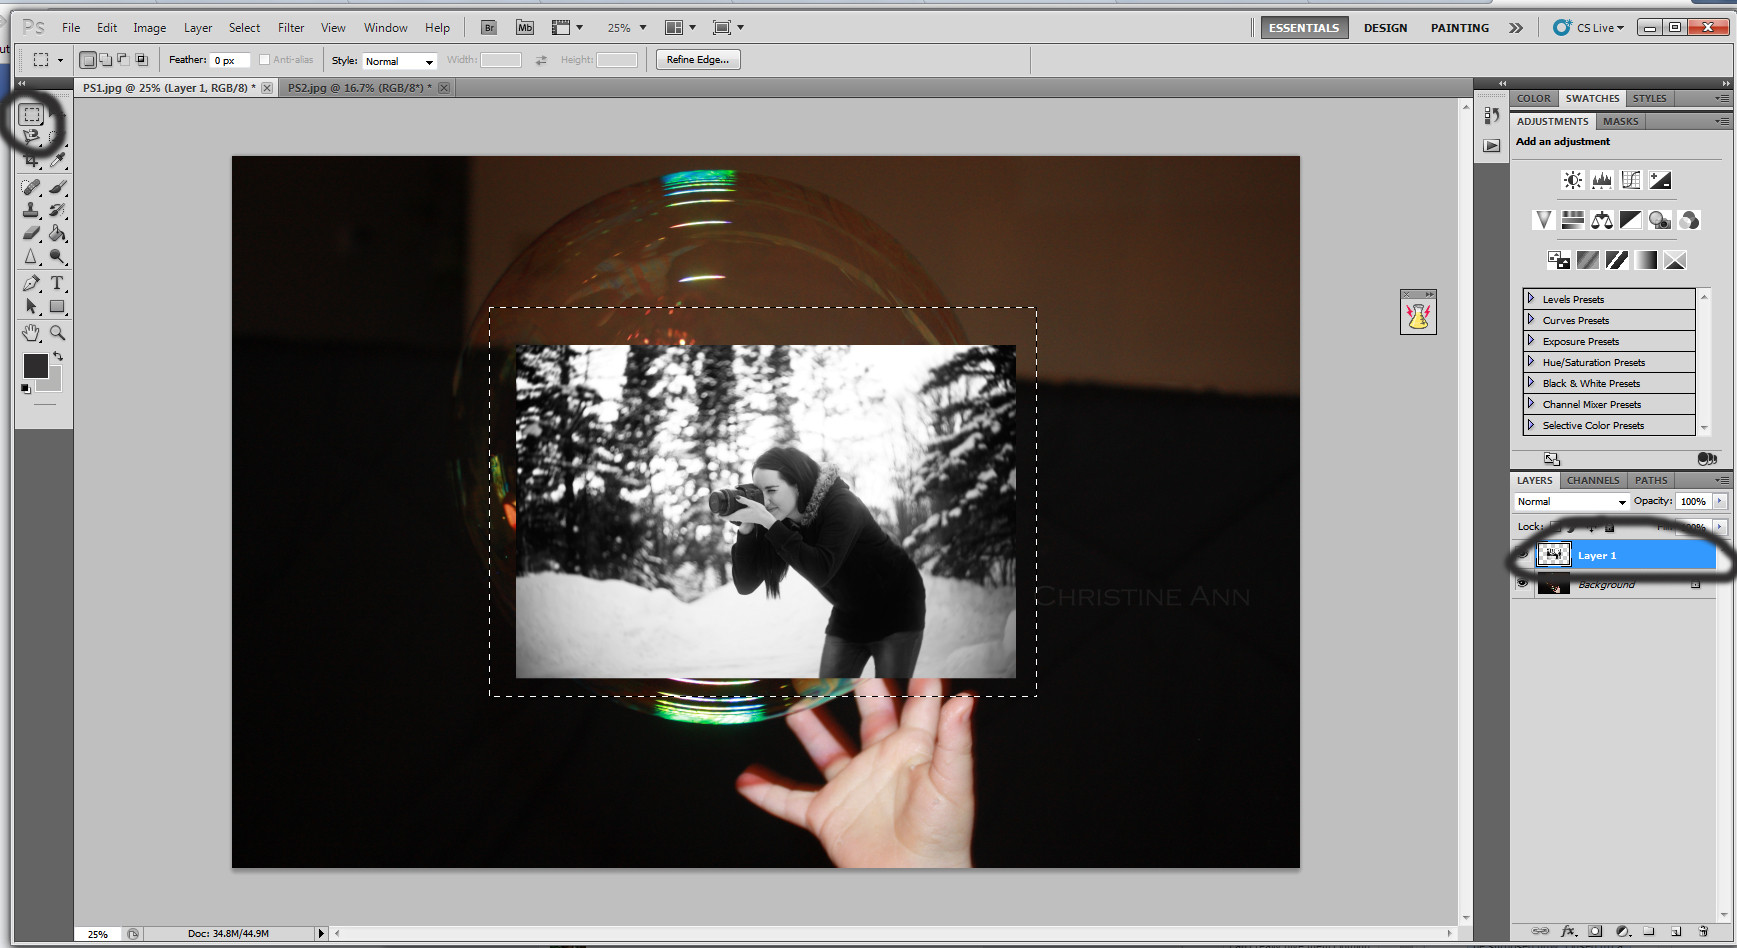Select the Clone Stamp tool
The height and width of the screenshot is (948, 1737).
click(32, 210)
